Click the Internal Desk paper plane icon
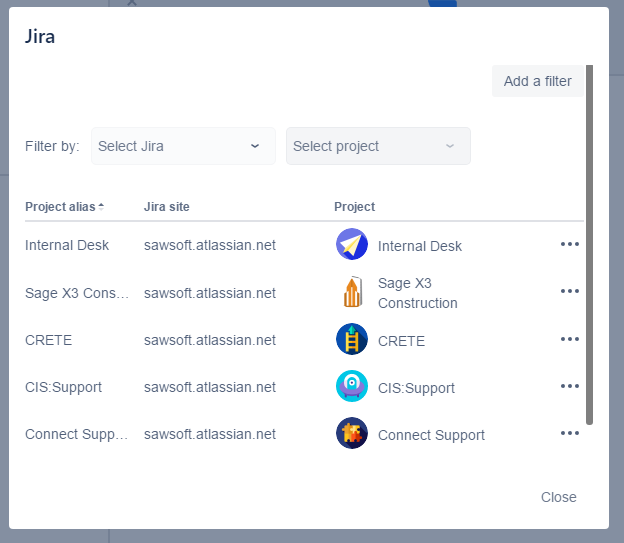The height and width of the screenshot is (543, 624). click(352, 244)
